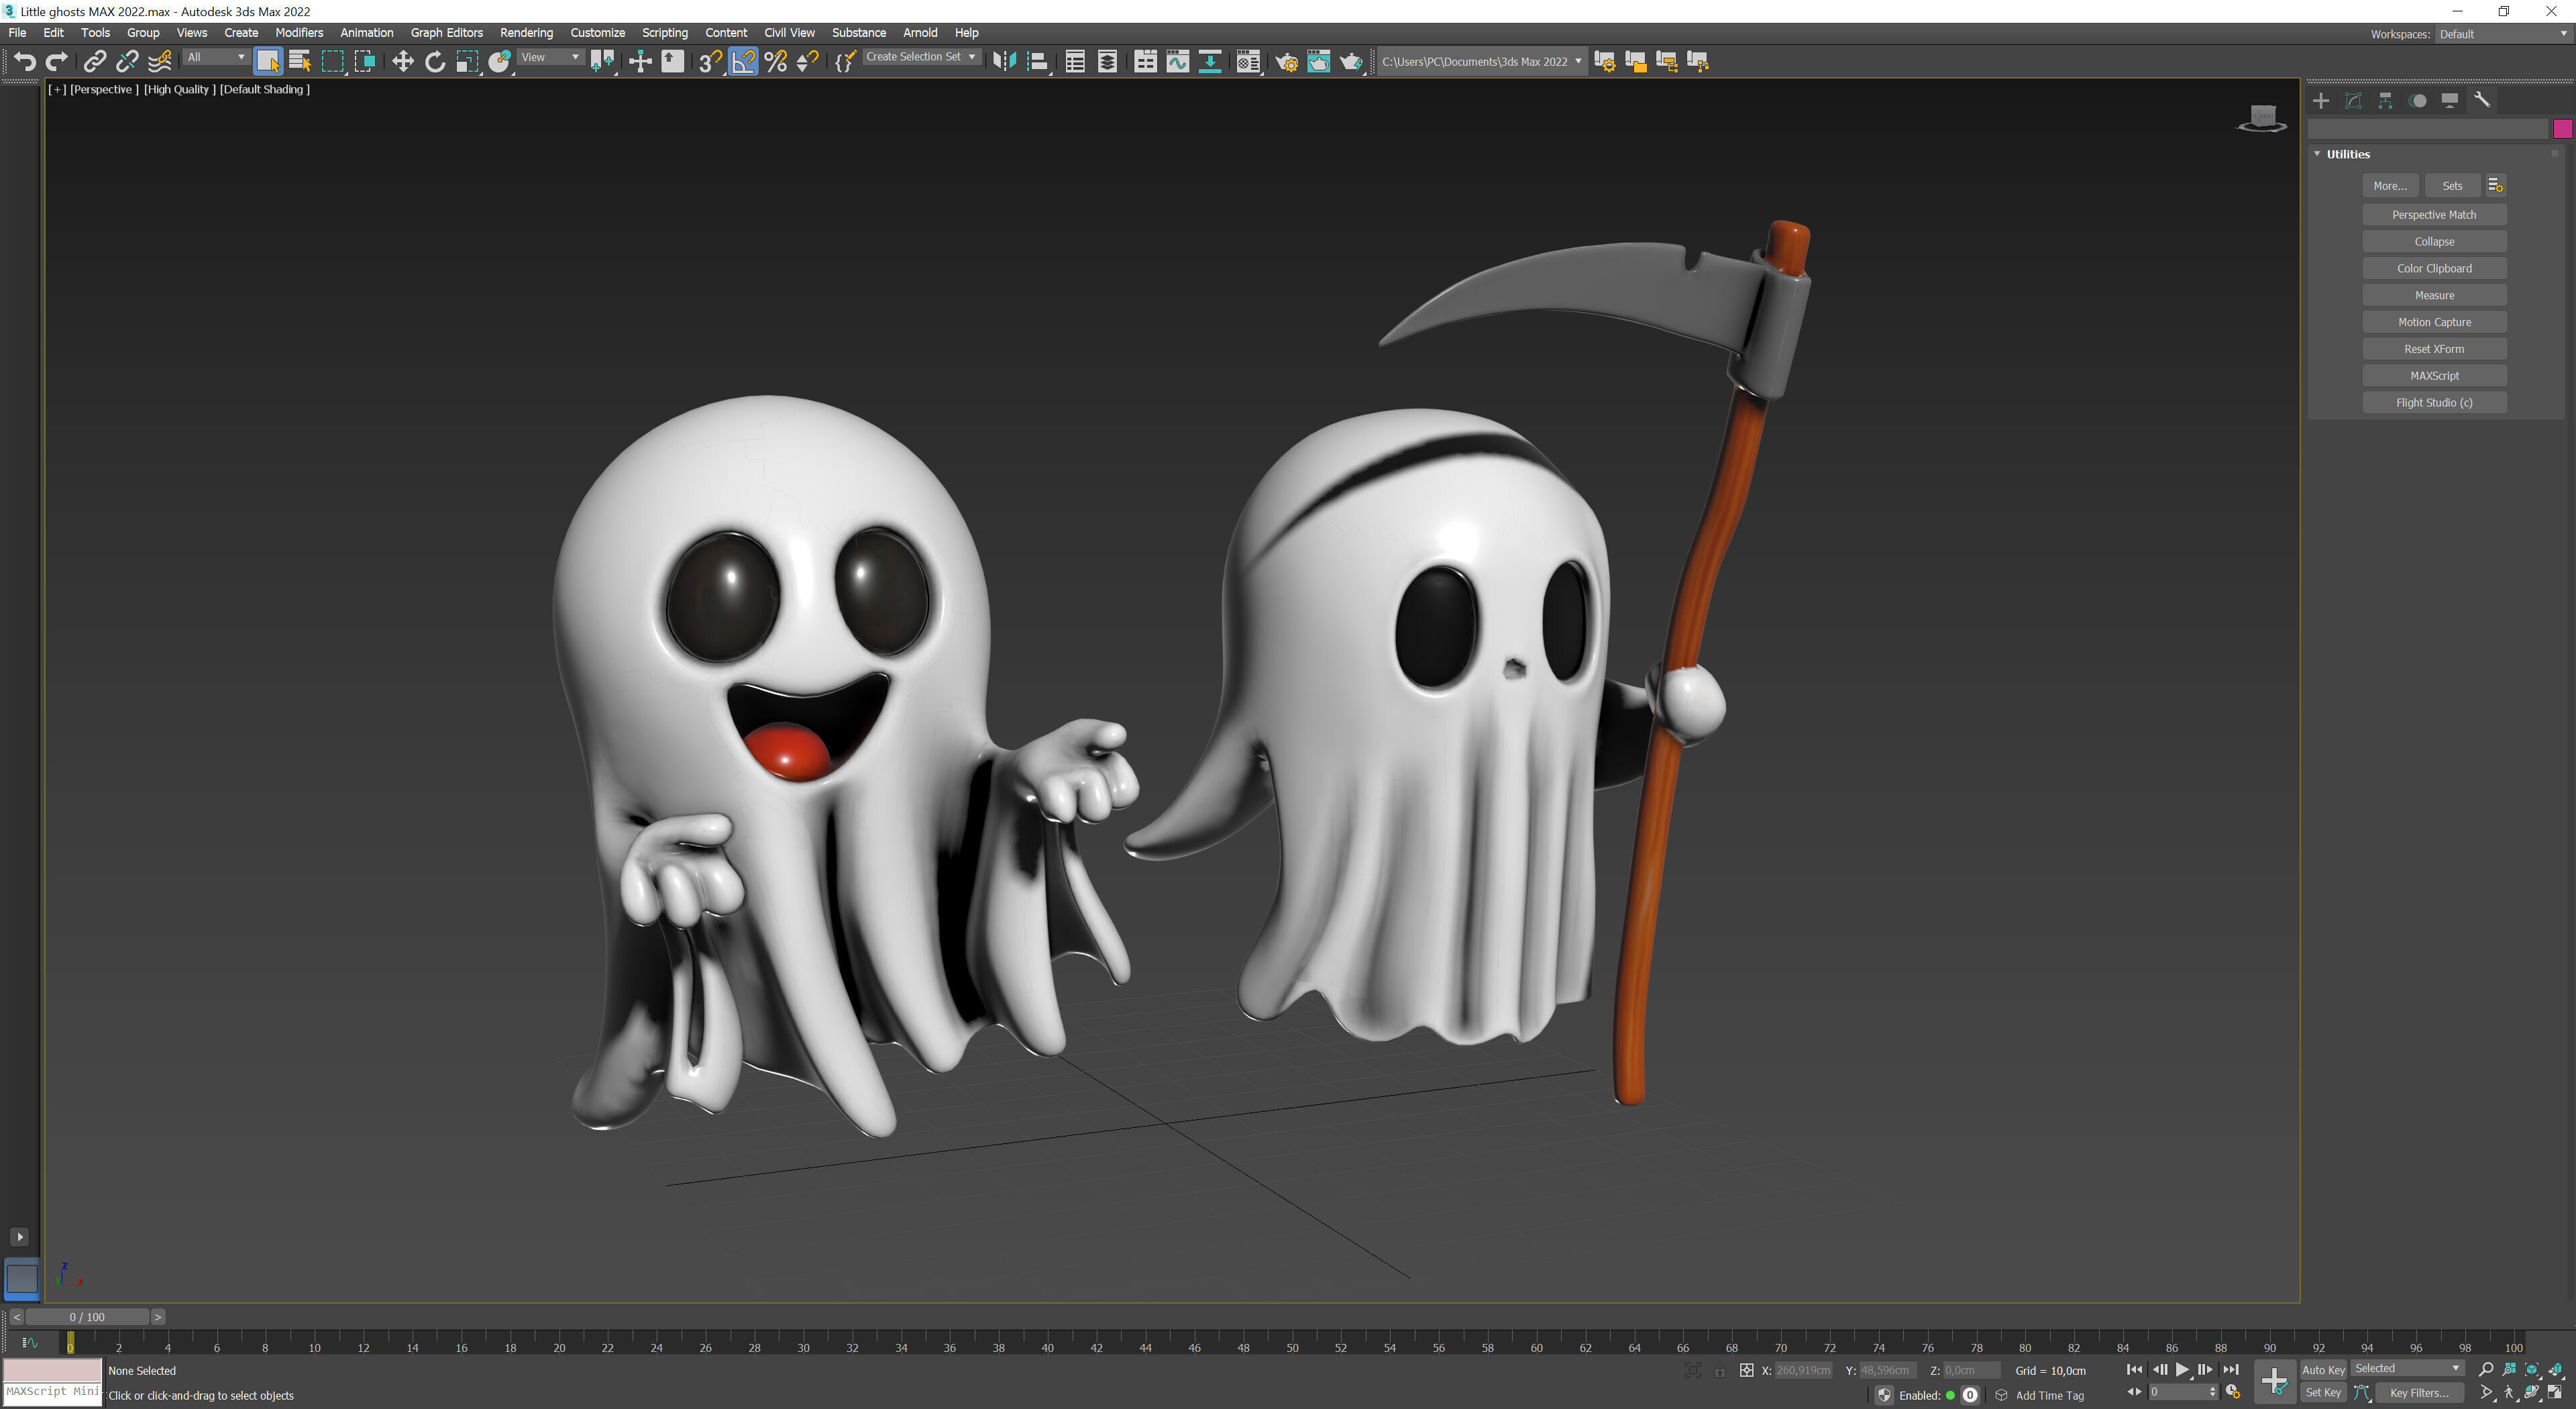Switch to the Motion command panel tab

2418,101
